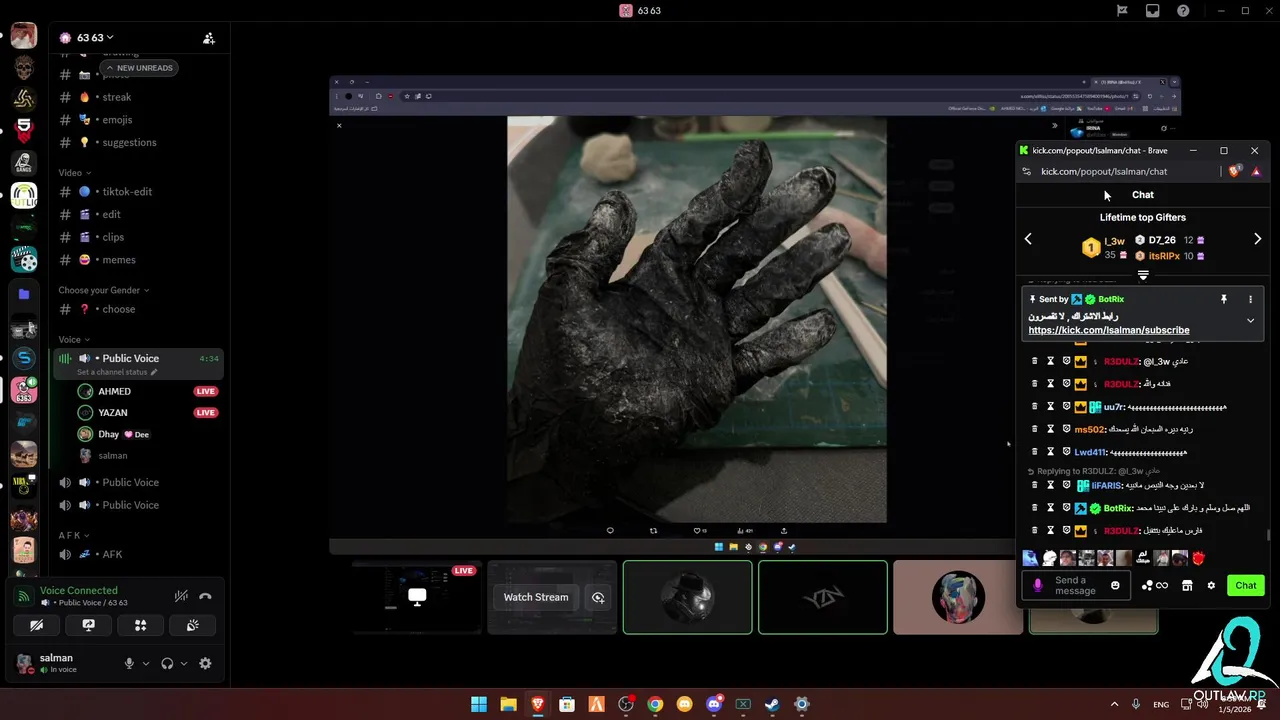Open Discord inbox icon in title bar
The image size is (1280, 720).
(x=1153, y=11)
